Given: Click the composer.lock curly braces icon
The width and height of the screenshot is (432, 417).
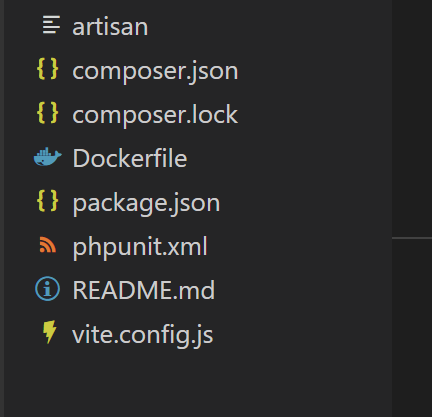Looking at the screenshot, I should pyautogui.click(x=48, y=113).
